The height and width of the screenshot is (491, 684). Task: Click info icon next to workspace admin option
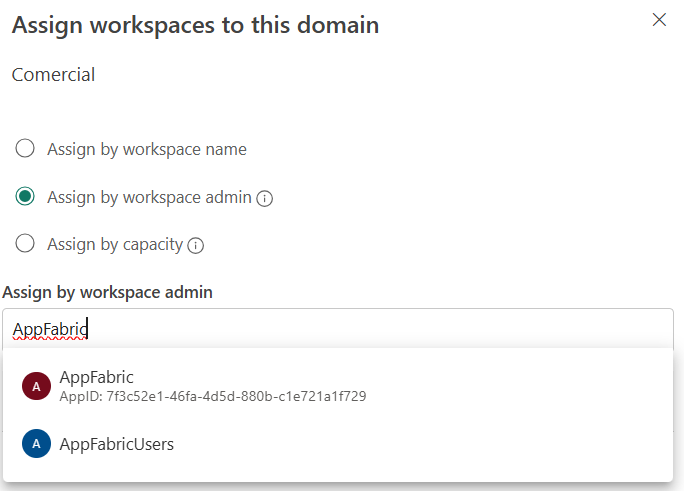tap(265, 198)
